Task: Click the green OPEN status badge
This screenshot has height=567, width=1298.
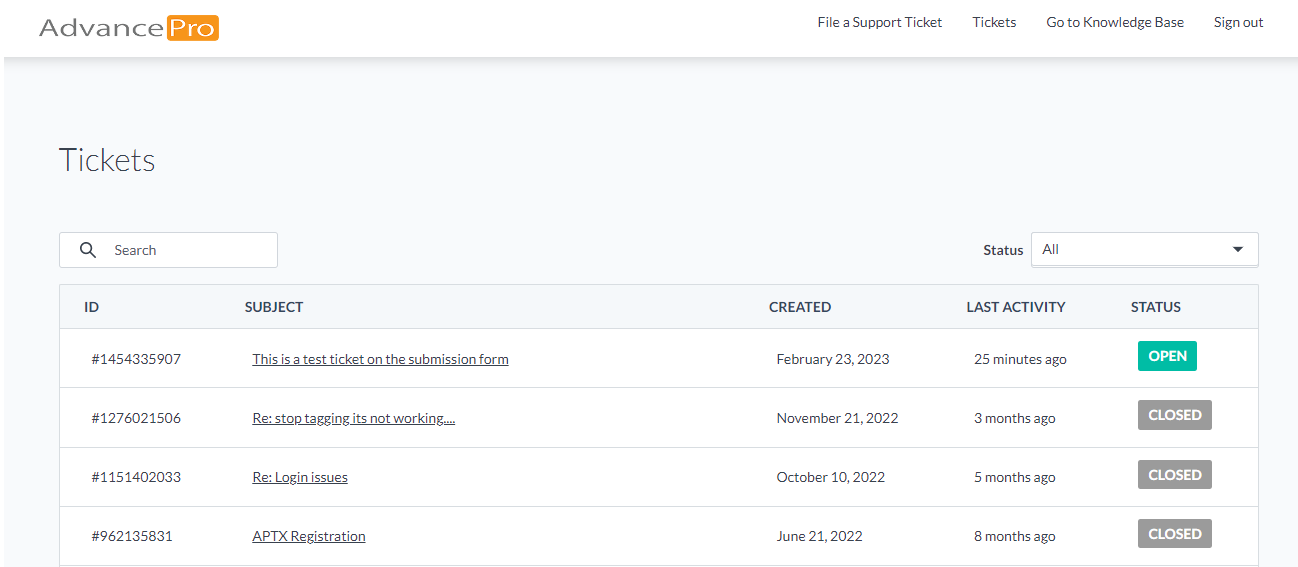Action: click(x=1167, y=356)
